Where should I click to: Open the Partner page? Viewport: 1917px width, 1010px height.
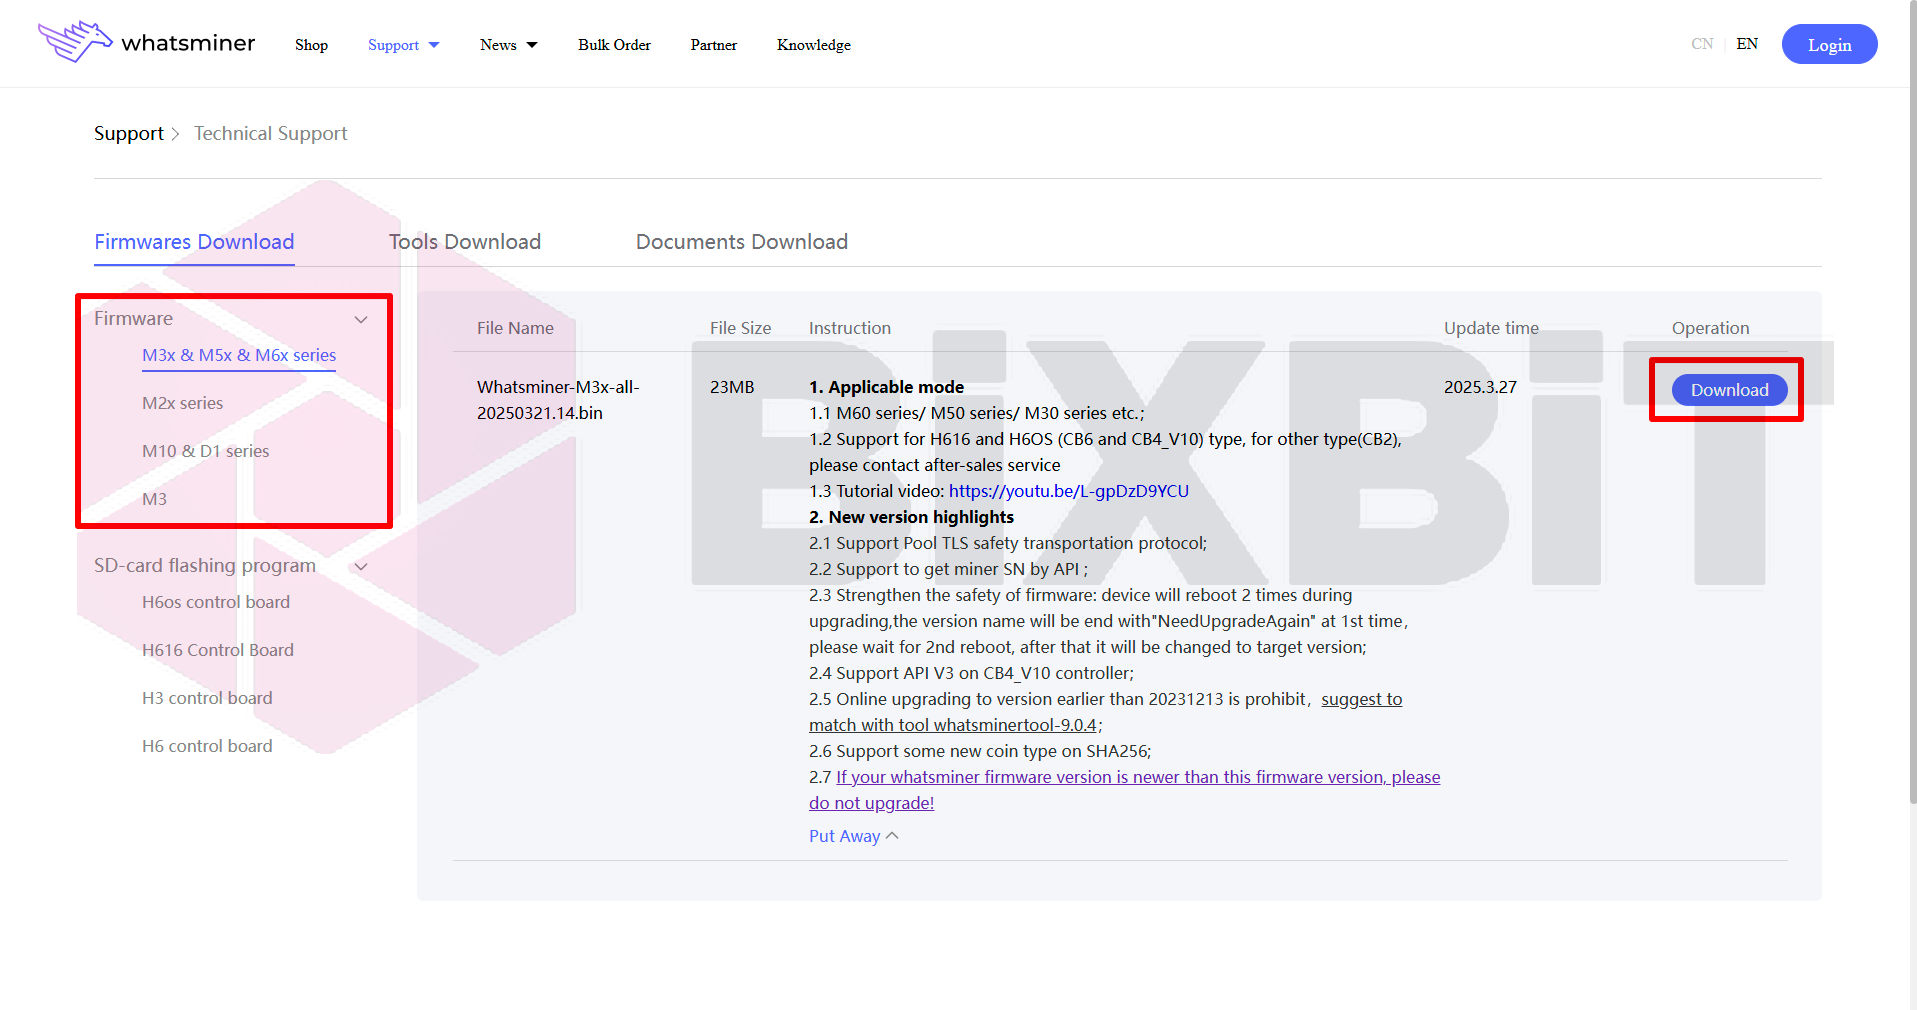(713, 45)
